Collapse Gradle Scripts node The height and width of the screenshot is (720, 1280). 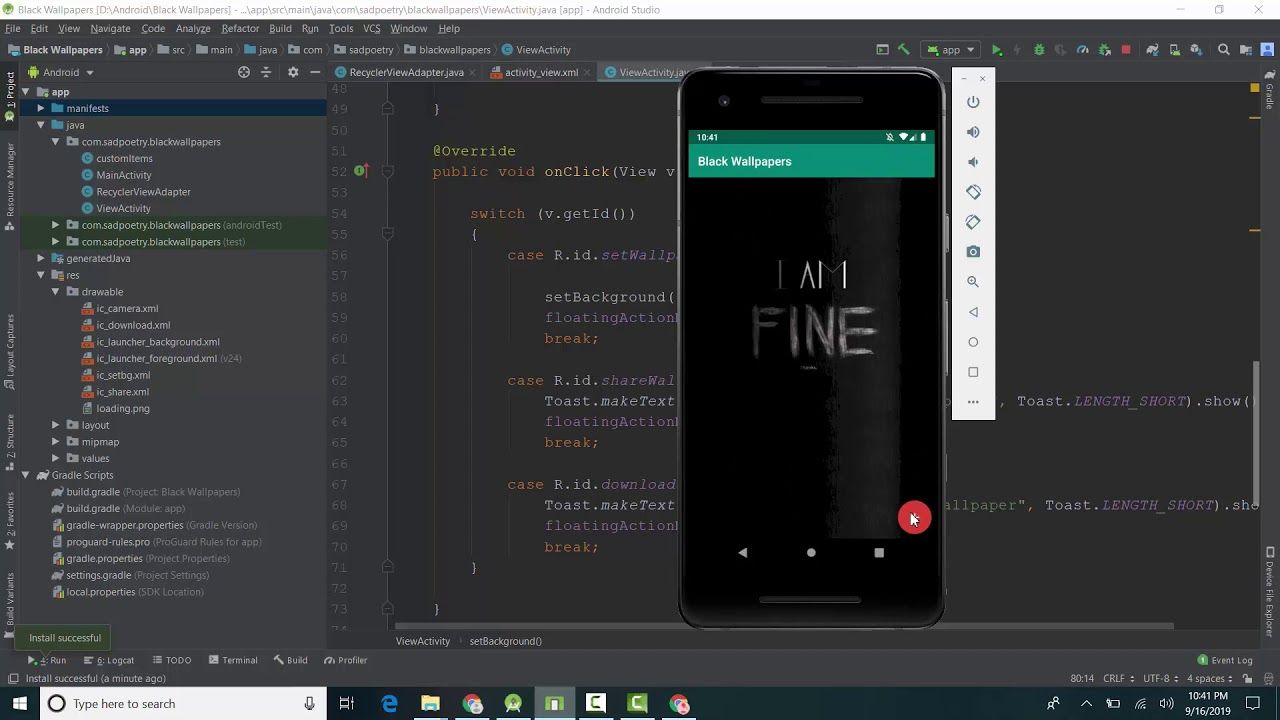pos(26,475)
